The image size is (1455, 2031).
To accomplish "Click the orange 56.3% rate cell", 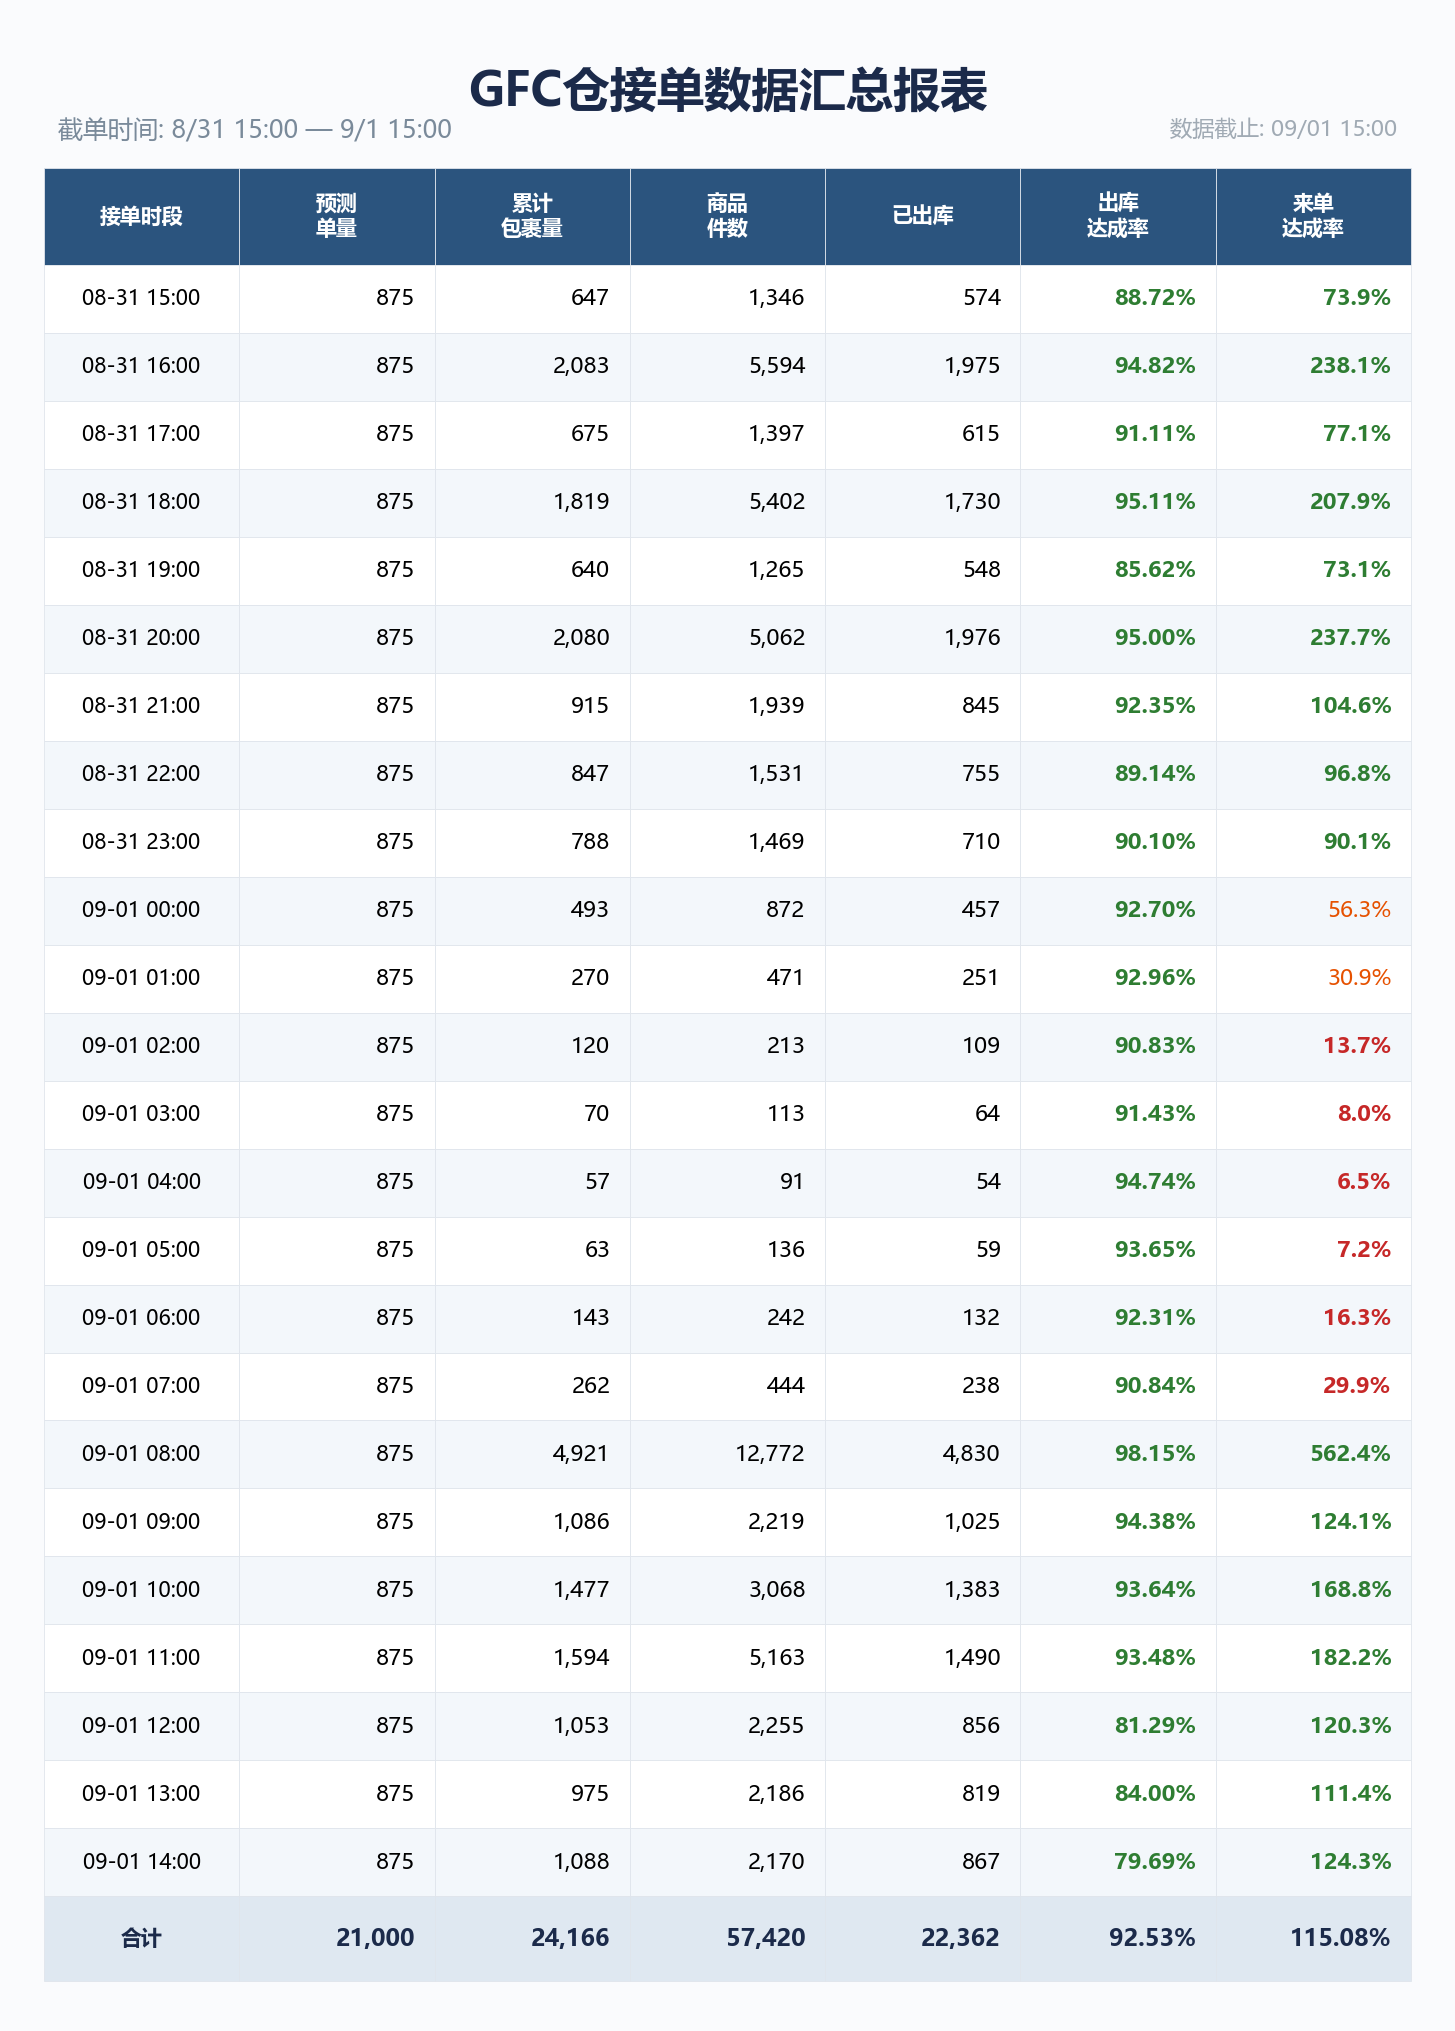I will (1359, 910).
